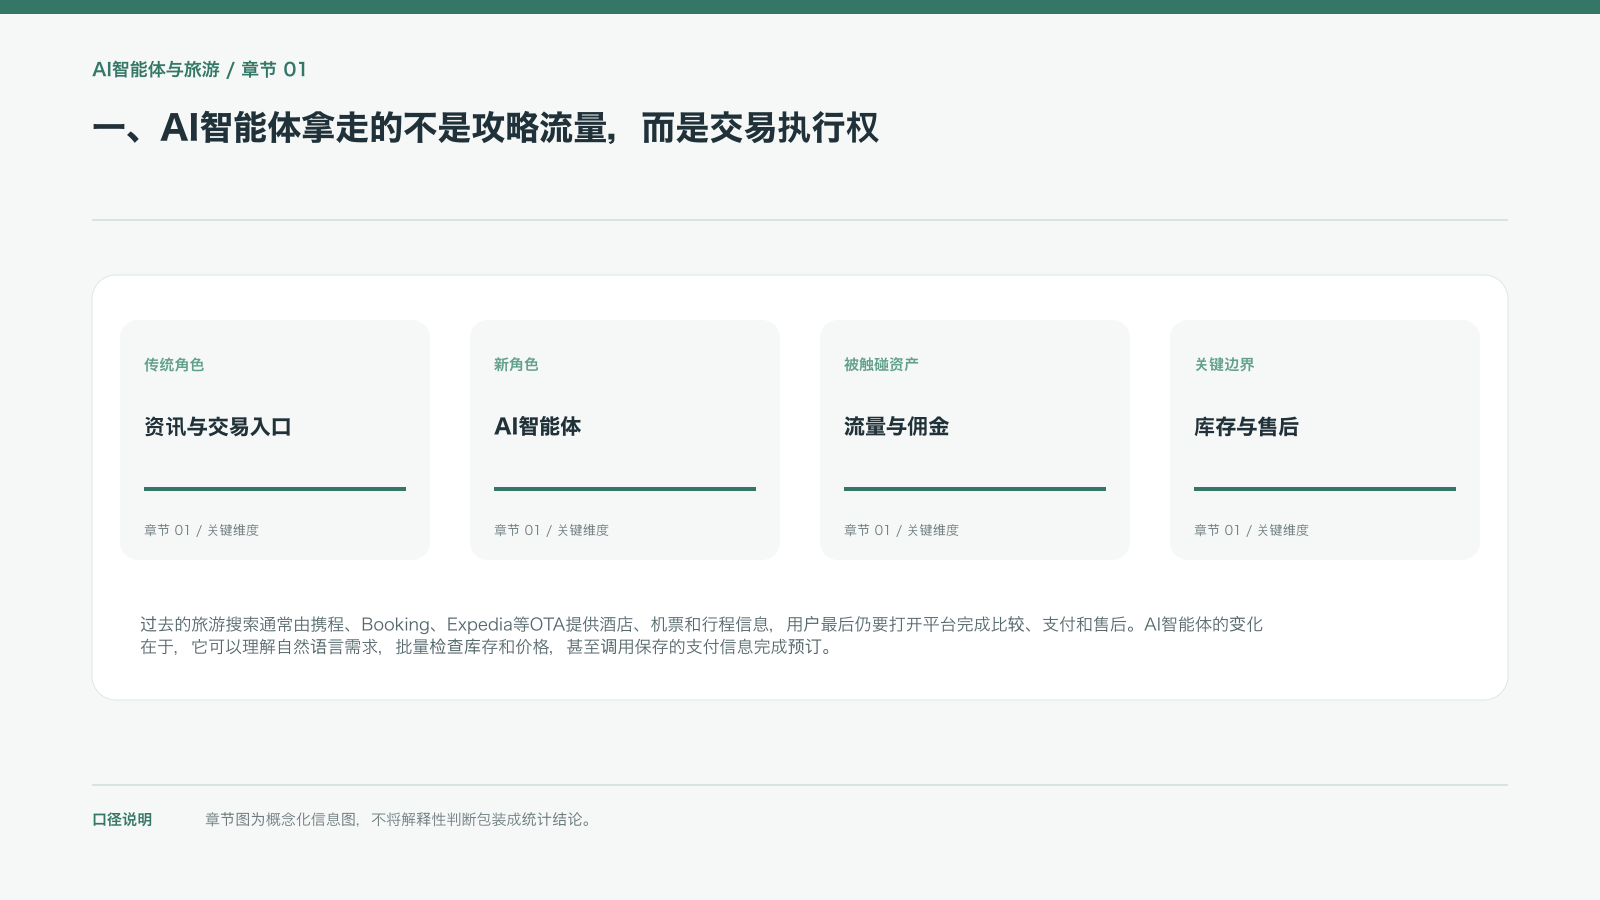Select the card heading "流量与佣金"
Viewport: 1600px width, 900px height.
(896, 427)
